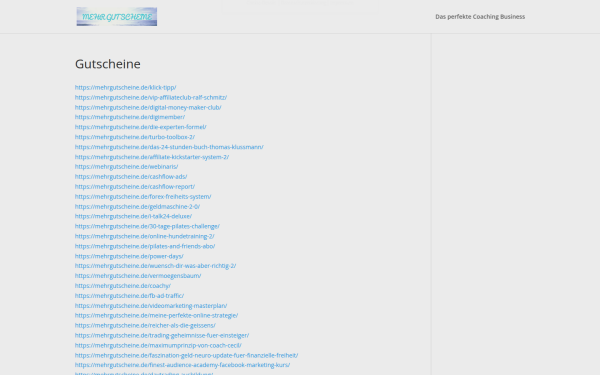Open the reicher-als-die-geissens link
This screenshot has height=375, width=600.
tap(145, 325)
